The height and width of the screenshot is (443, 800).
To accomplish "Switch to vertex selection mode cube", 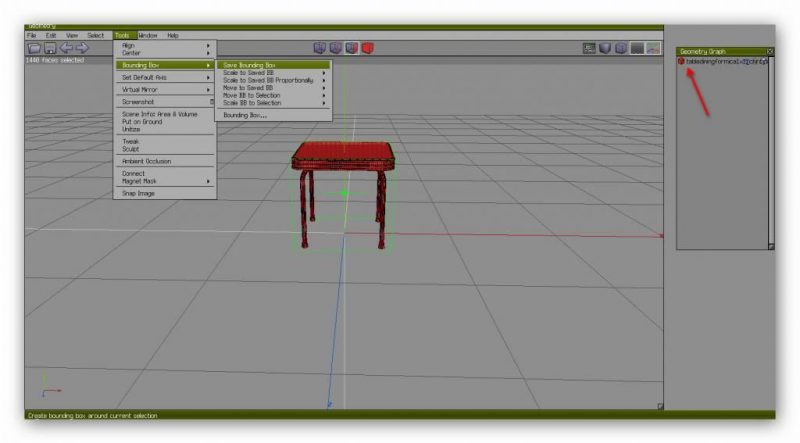I will [x=320, y=47].
